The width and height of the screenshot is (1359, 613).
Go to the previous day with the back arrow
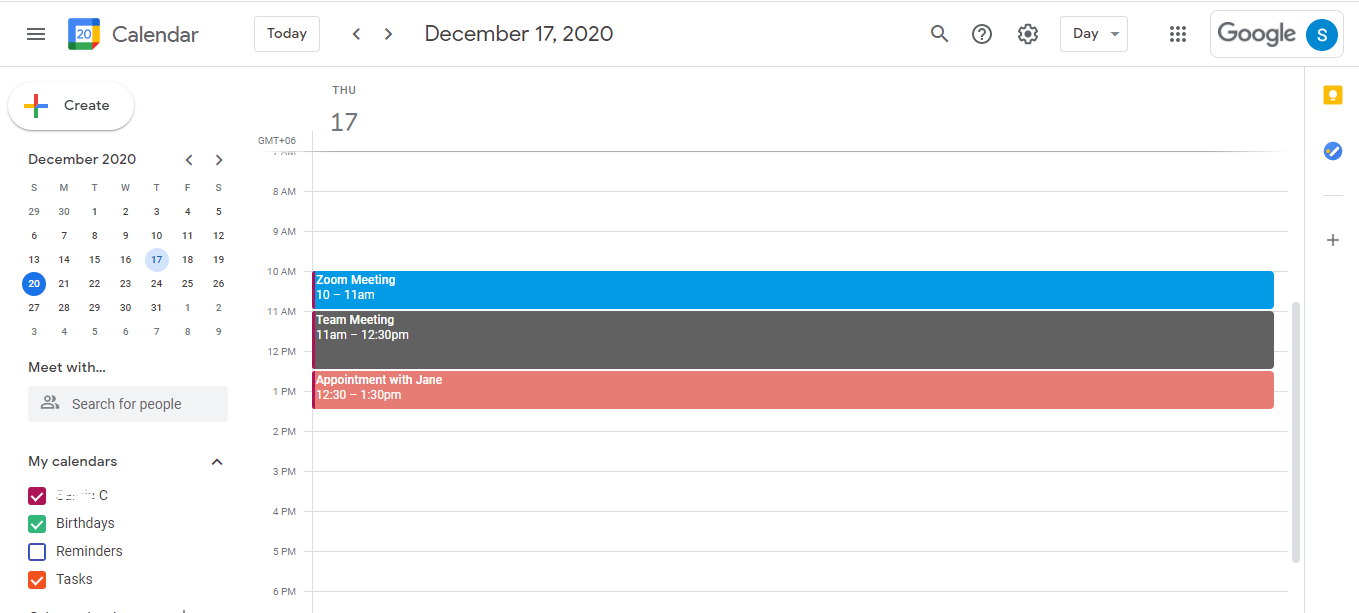point(356,33)
